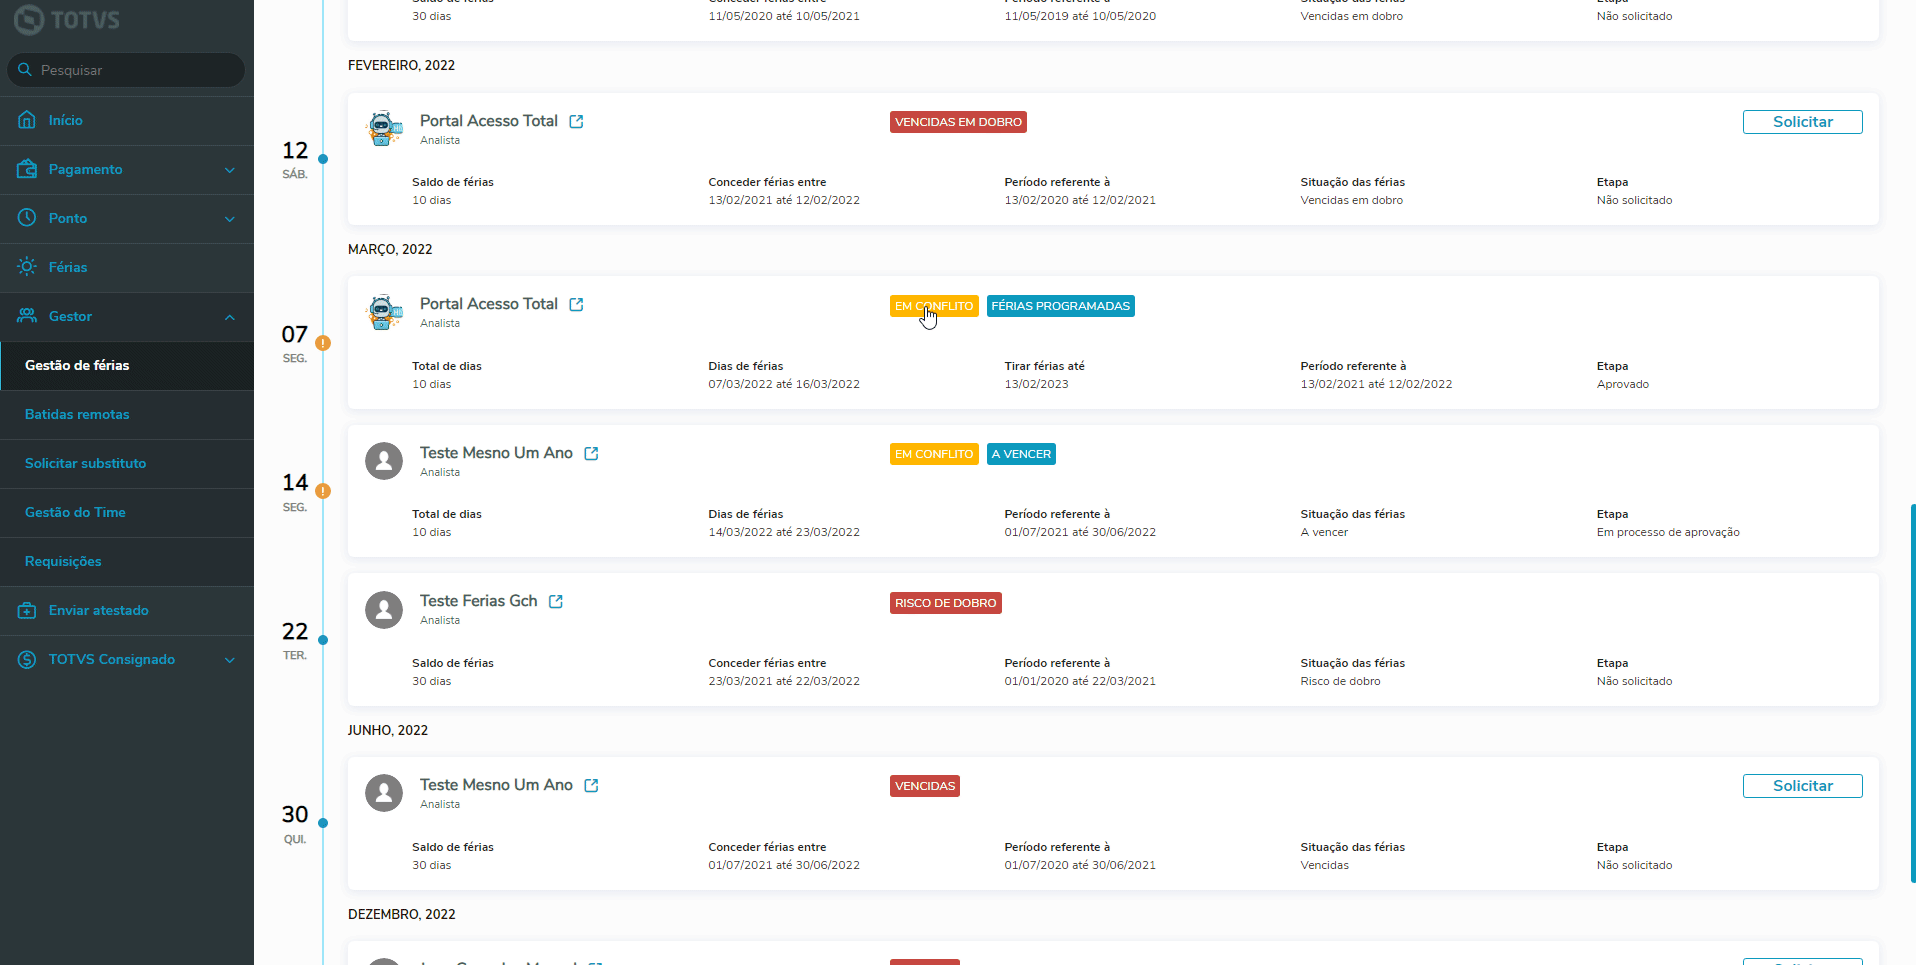
Task: Open external link for June Teste Mesno Um Ano
Action: coord(591,785)
